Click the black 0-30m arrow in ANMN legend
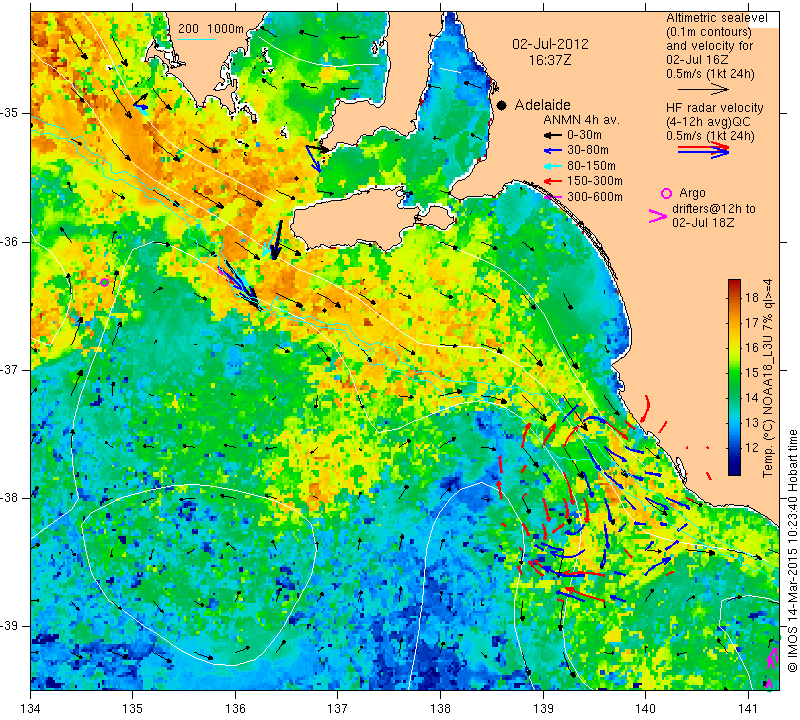The width and height of the screenshot is (800, 720). pos(552,135)
